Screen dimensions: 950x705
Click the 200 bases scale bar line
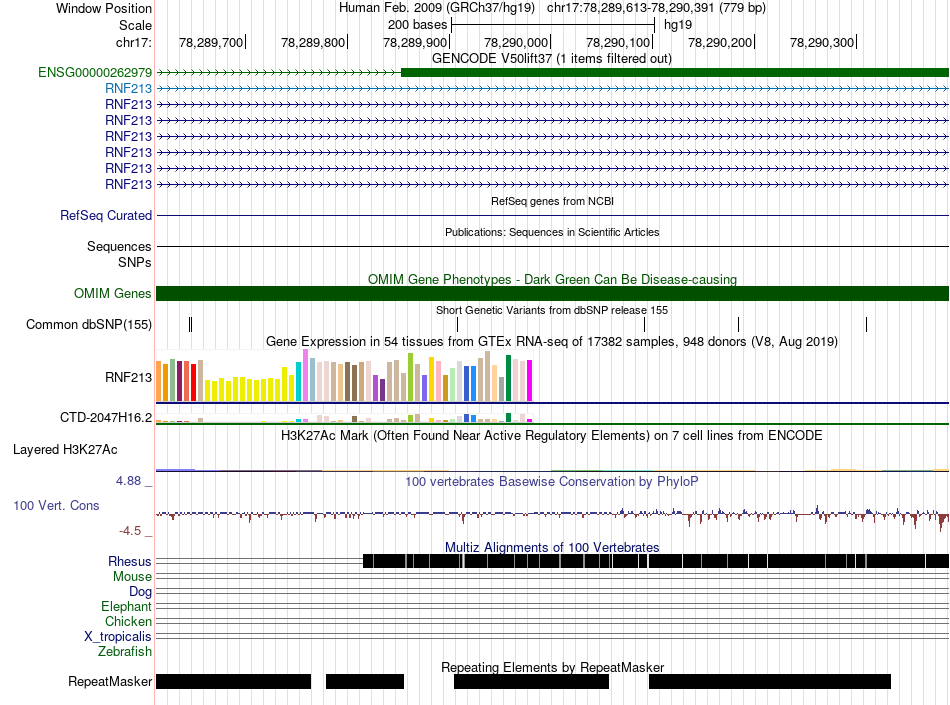coord(553,25)
